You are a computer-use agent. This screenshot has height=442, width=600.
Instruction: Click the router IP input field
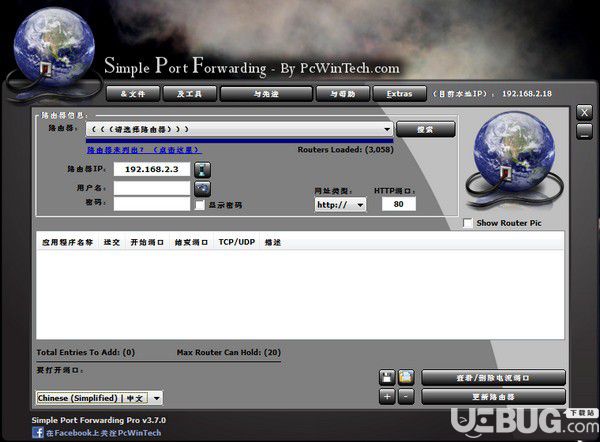point(152,169)
